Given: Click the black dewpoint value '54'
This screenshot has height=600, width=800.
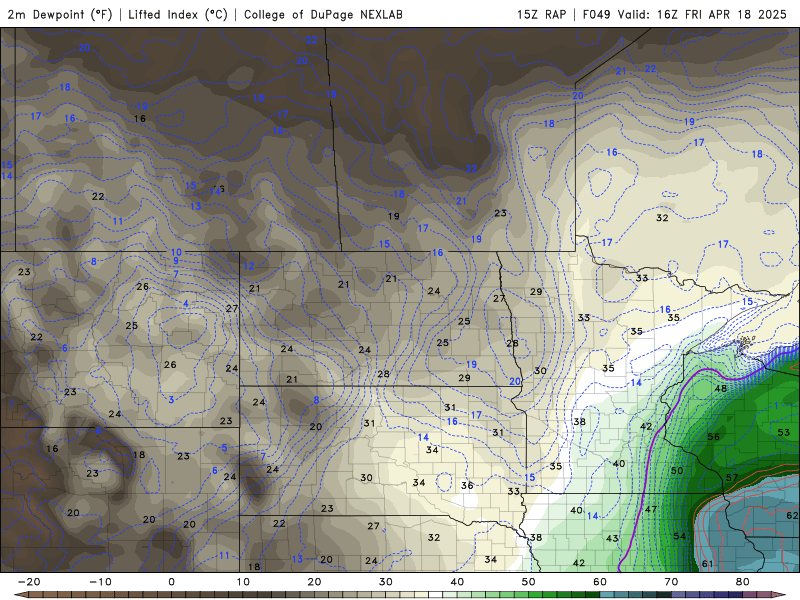Looking at the screenshot, I should pyautogui.click(x=680, y=536).
